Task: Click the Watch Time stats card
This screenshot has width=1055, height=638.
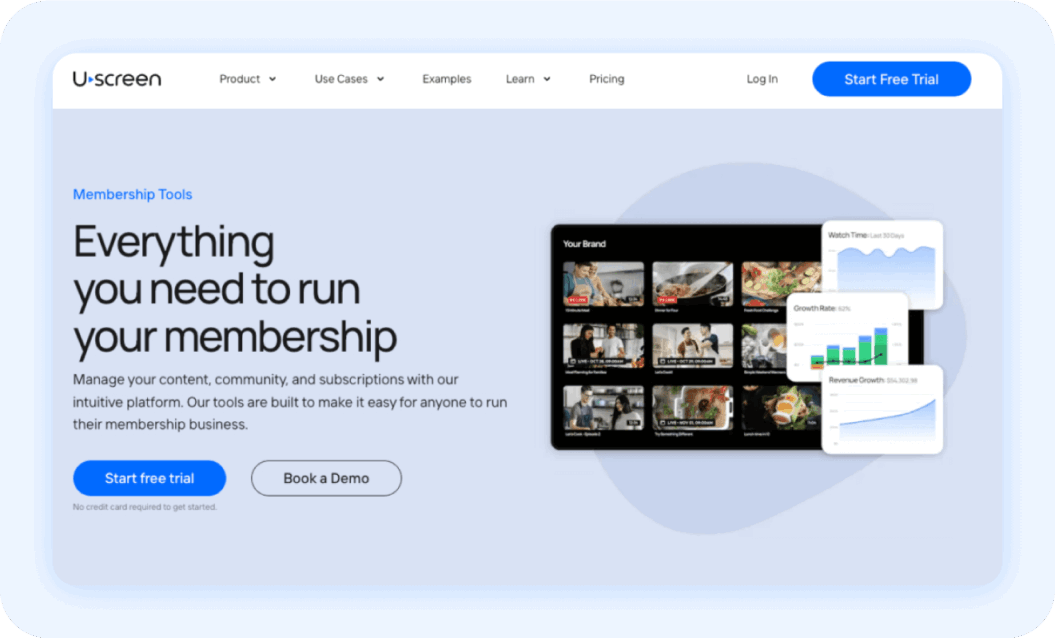Action: pos(884,262)
